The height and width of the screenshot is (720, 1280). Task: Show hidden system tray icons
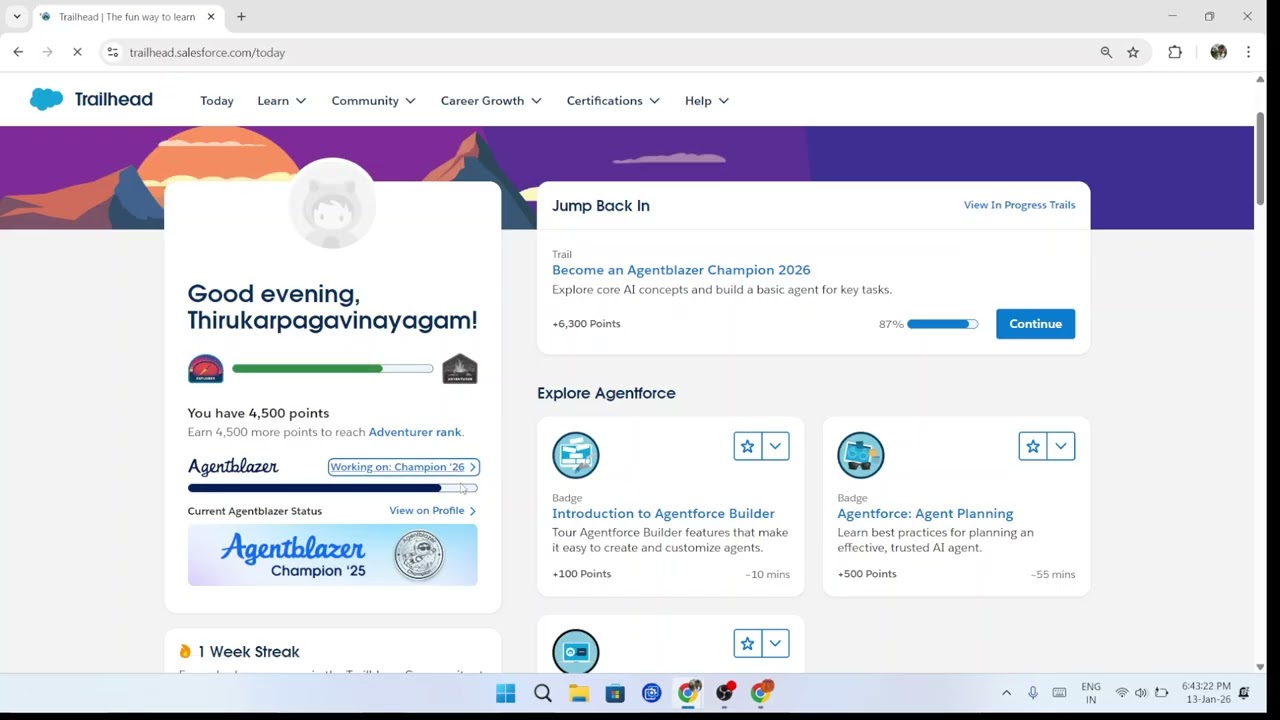[x=1006, y=693]
